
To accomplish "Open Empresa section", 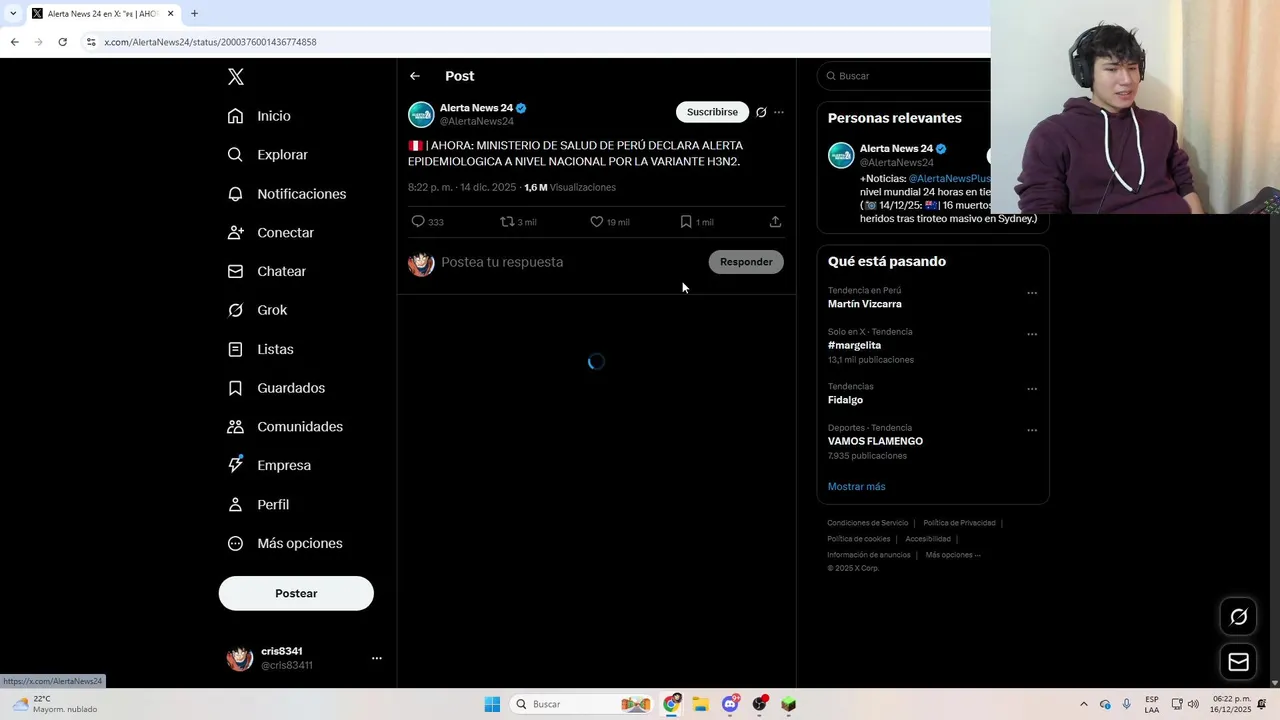I will coord(269,465).
